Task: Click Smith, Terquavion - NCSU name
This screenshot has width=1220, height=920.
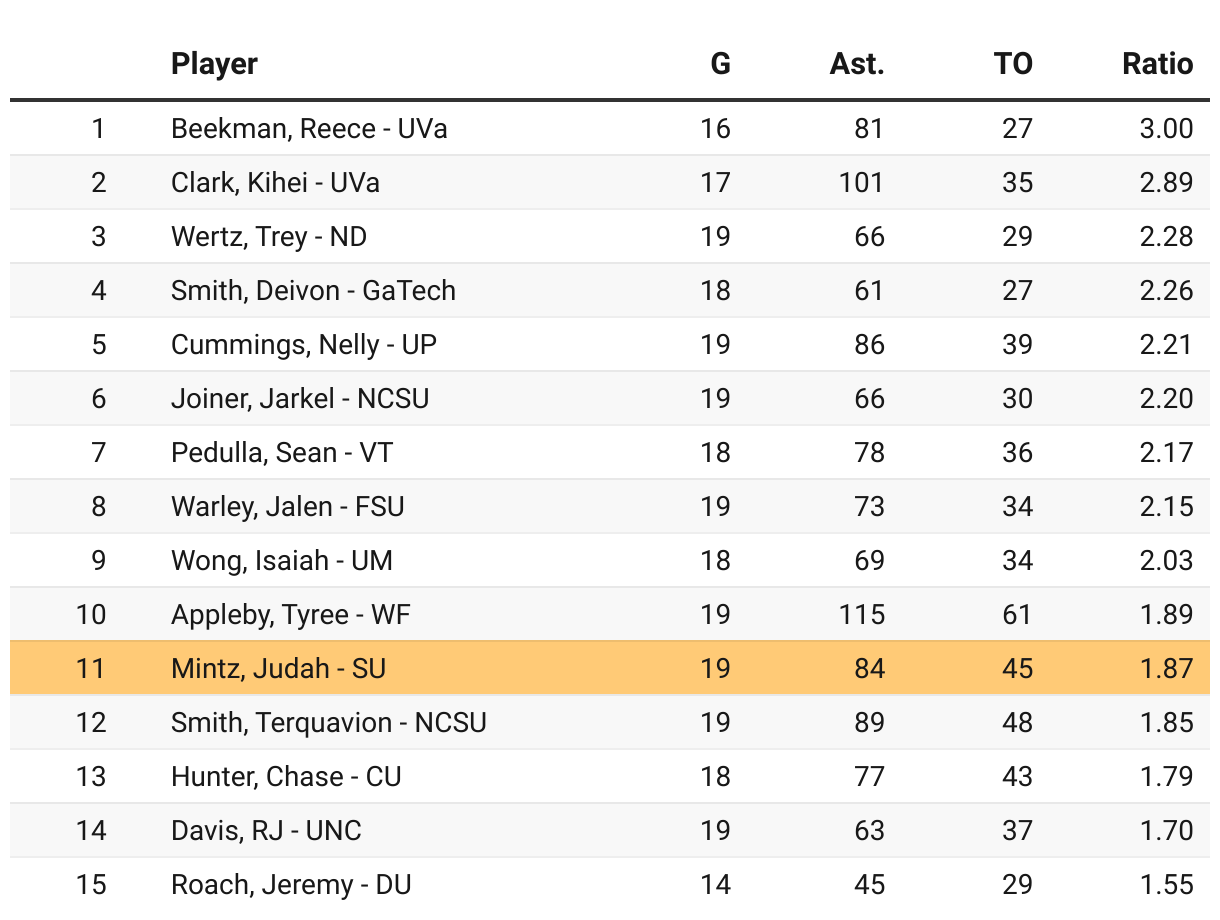Action: pos(329,723)
